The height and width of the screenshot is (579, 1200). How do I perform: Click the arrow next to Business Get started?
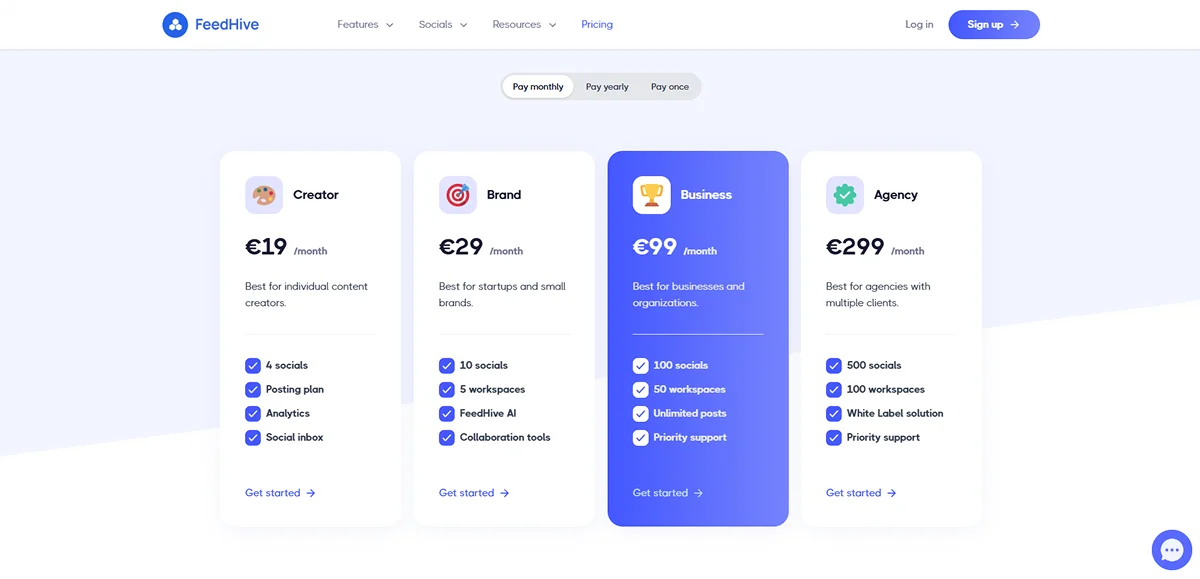click(700, 492)
